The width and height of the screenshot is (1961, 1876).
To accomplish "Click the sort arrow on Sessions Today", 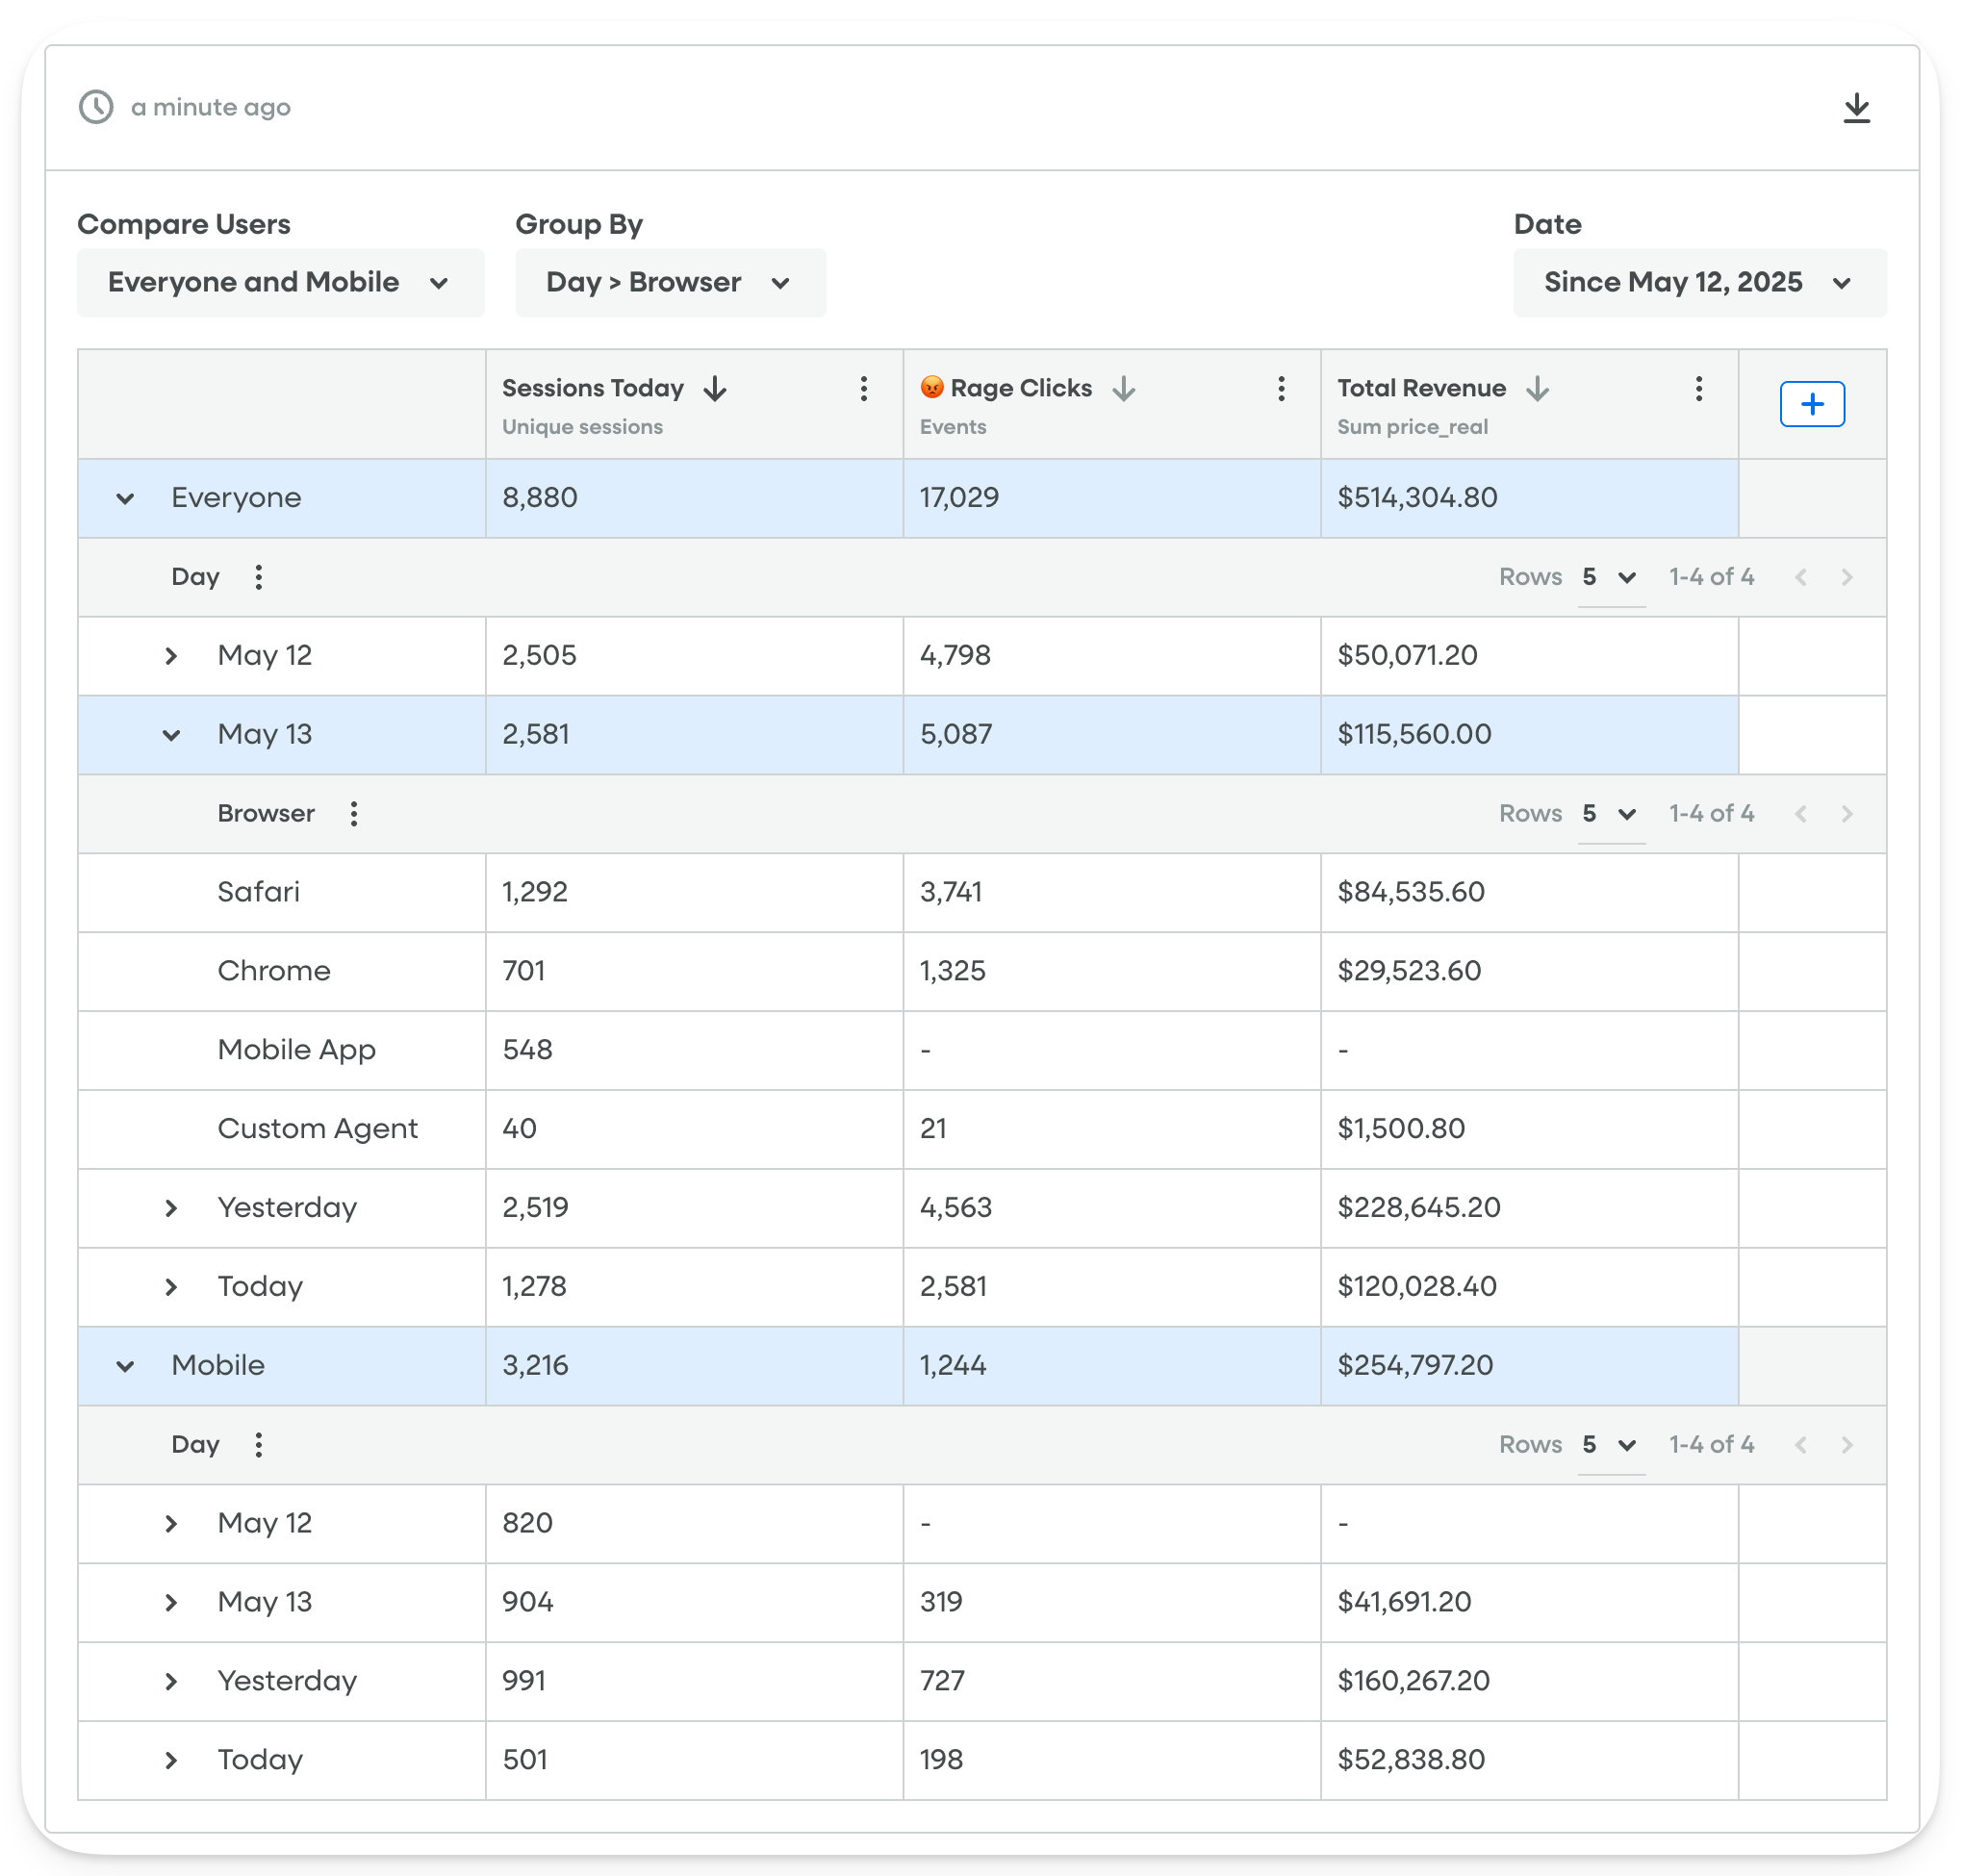I will tap(716, 389).
